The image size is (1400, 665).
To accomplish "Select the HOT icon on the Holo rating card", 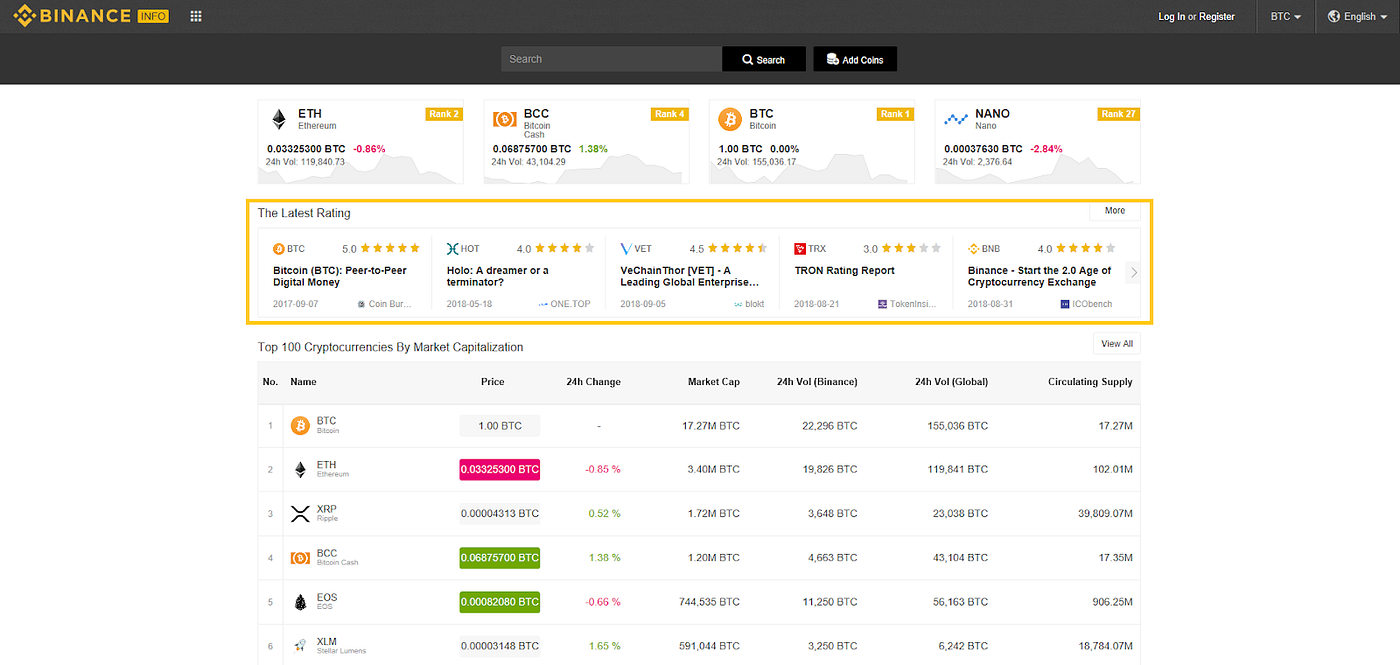I will click(x=451, y=248).
